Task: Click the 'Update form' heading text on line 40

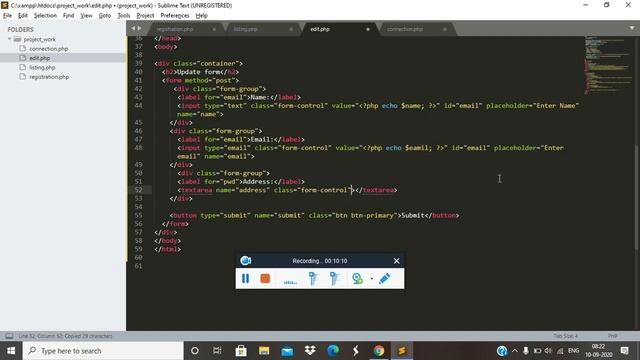Action: coord(199,72)
